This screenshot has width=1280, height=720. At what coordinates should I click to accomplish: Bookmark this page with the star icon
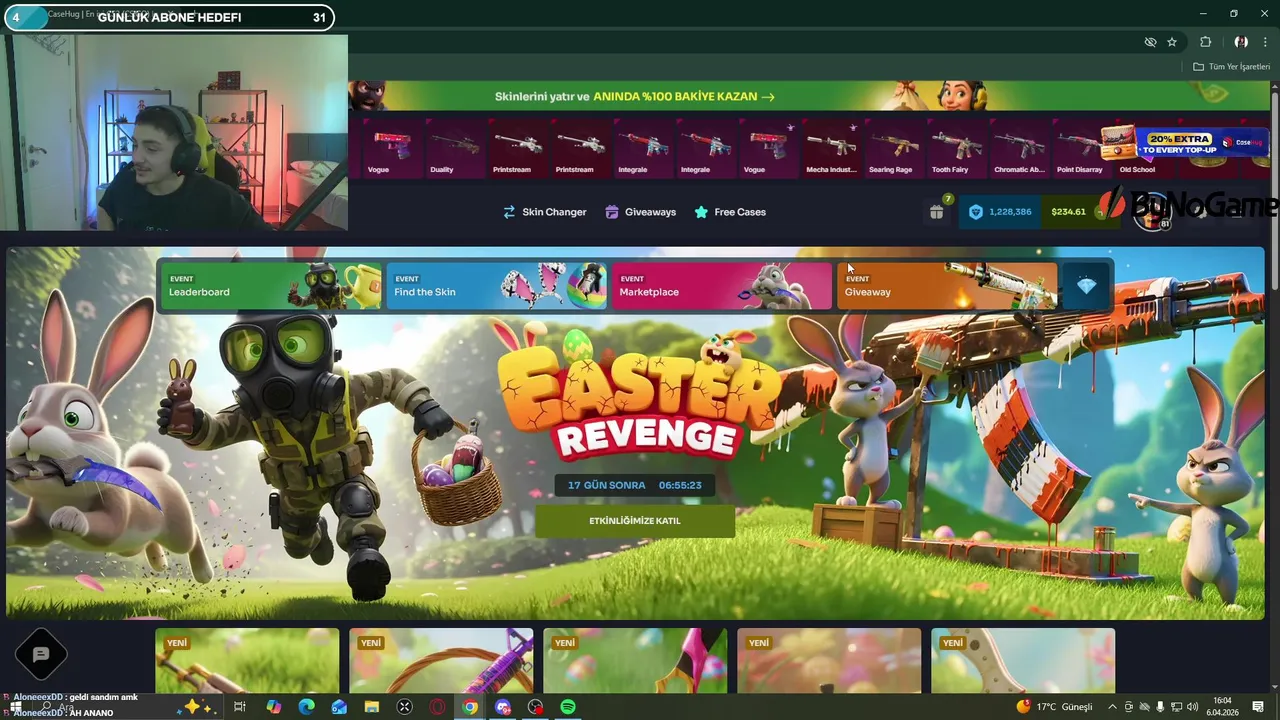[1172, 42]
